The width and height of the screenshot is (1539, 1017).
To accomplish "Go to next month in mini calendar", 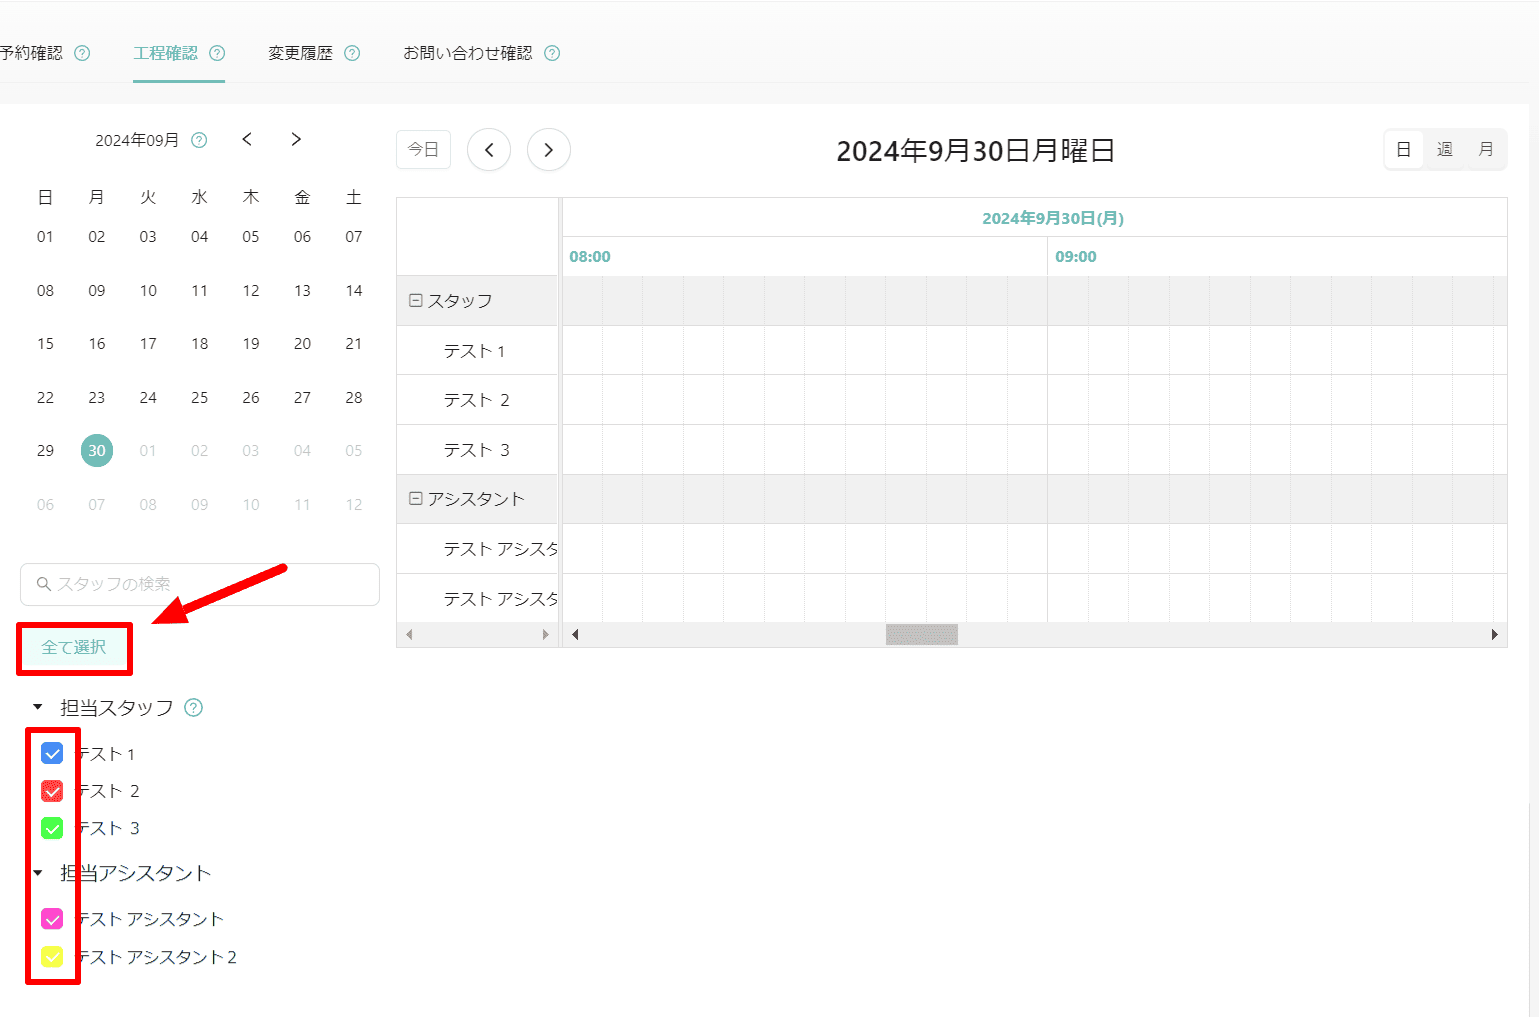I will tap(296, 139).
